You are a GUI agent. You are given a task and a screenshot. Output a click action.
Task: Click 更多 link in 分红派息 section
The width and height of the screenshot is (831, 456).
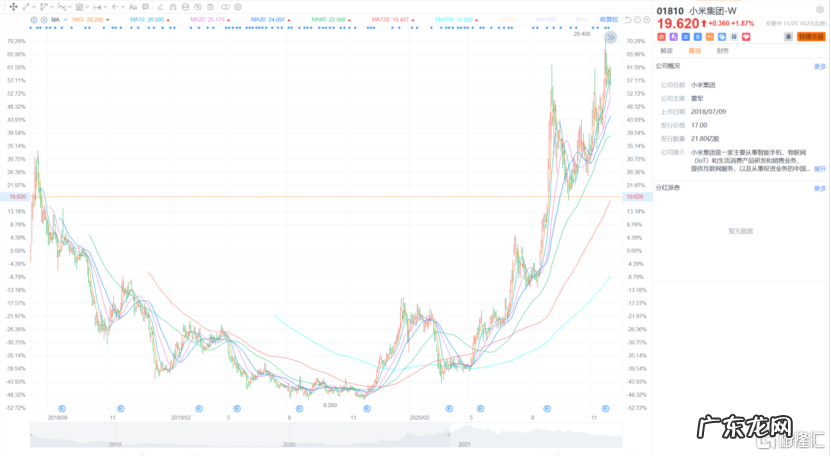[x=820, y=188]
